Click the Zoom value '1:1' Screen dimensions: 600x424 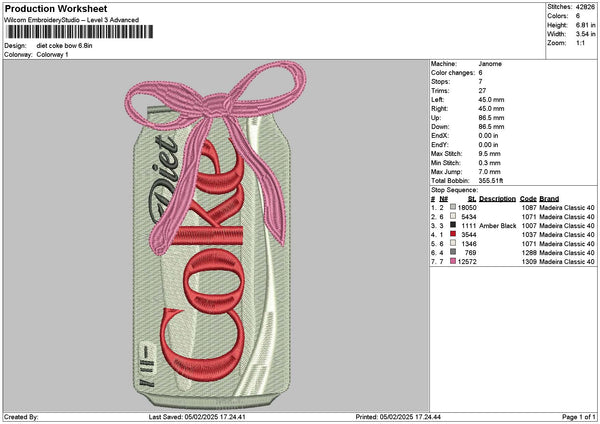click(x=580, y=43)
